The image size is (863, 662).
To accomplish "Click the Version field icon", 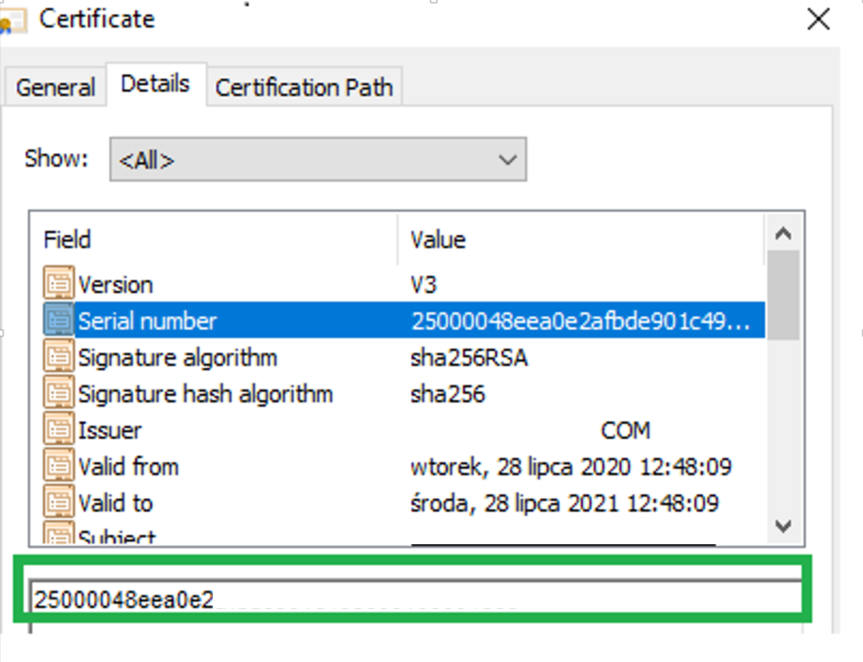I will (x=60, y=285).
